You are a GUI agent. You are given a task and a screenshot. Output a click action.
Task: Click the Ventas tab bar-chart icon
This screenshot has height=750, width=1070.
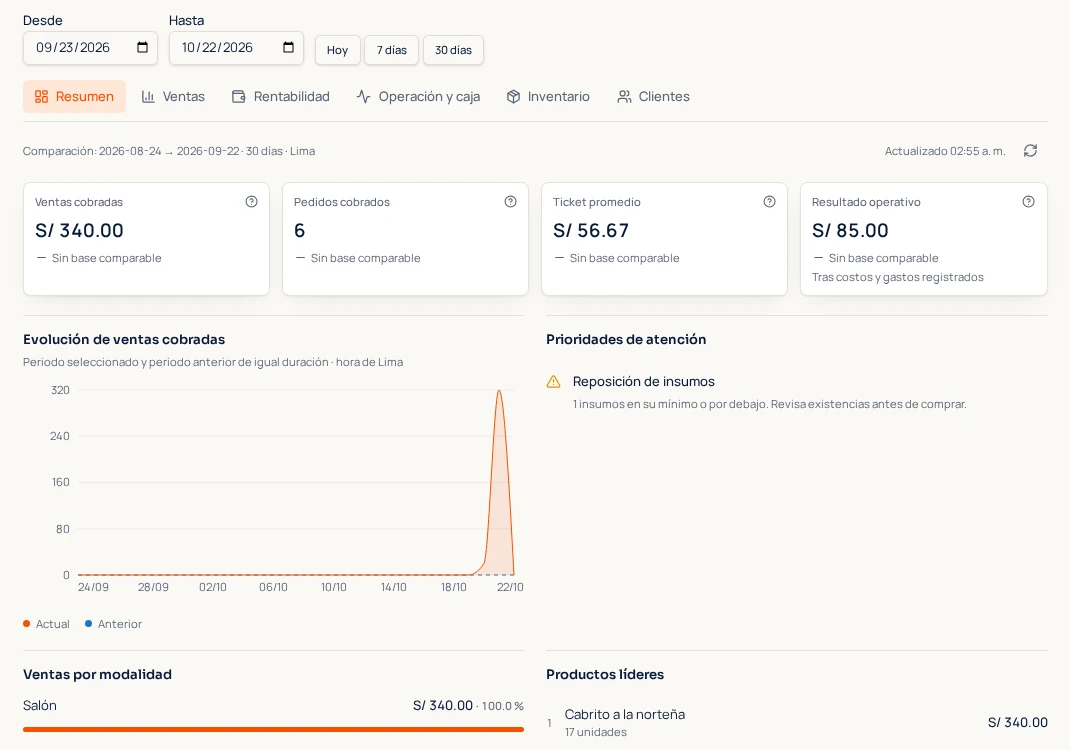148,96
